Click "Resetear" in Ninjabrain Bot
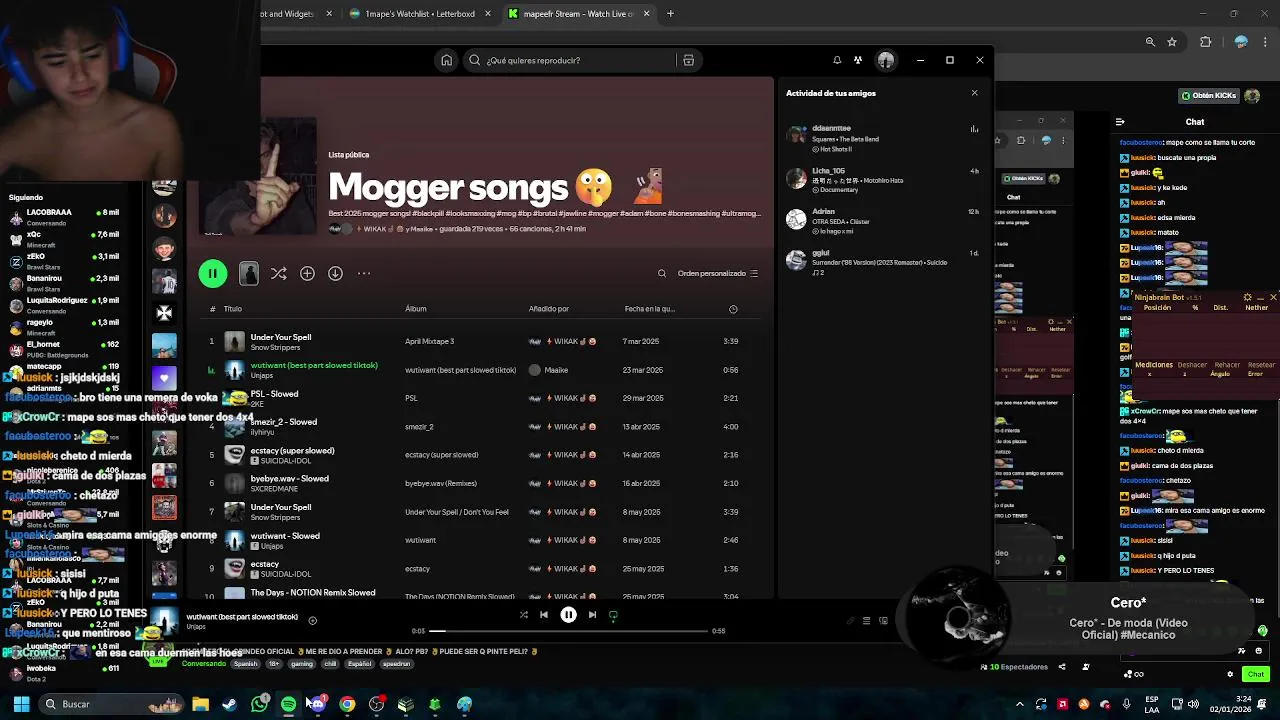The width and height of the screenshot is (1280, 720). [1261, 365]
